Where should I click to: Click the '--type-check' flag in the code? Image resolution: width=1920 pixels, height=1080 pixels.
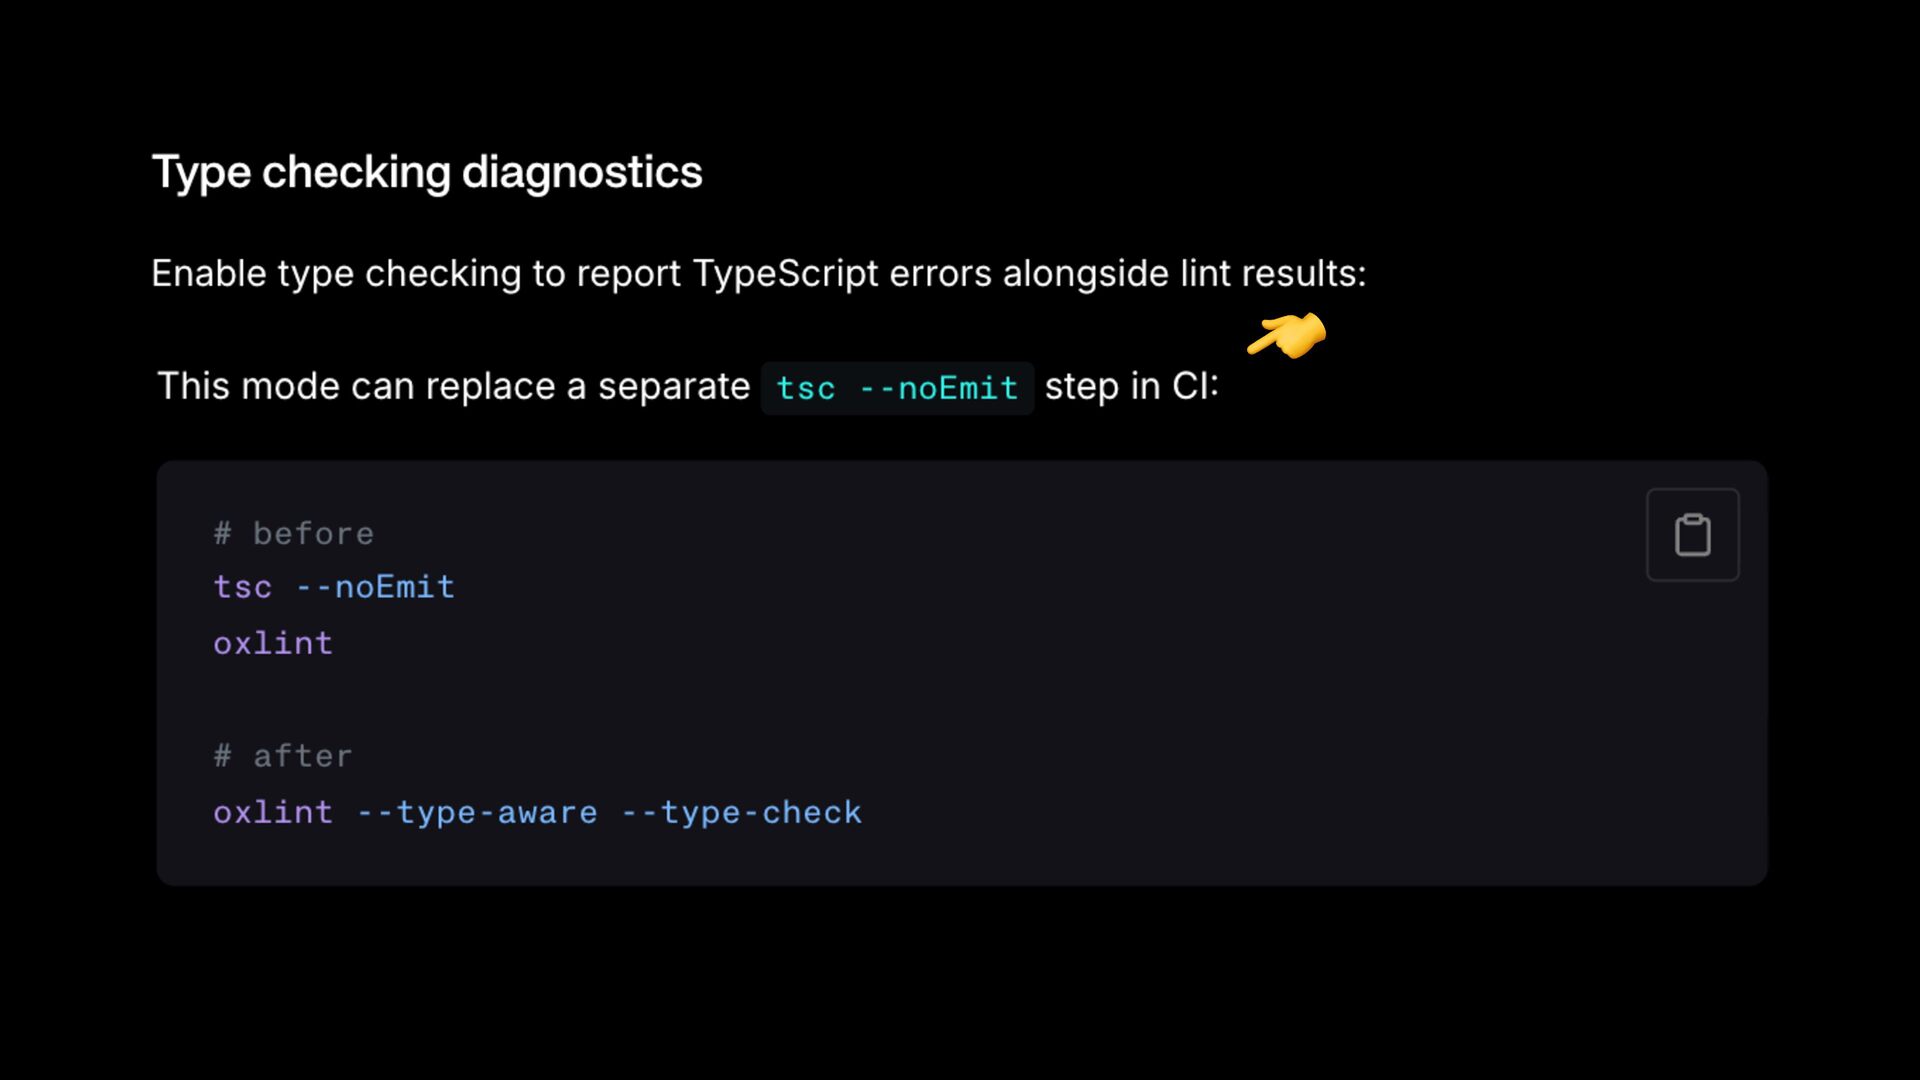pos(741,812)
